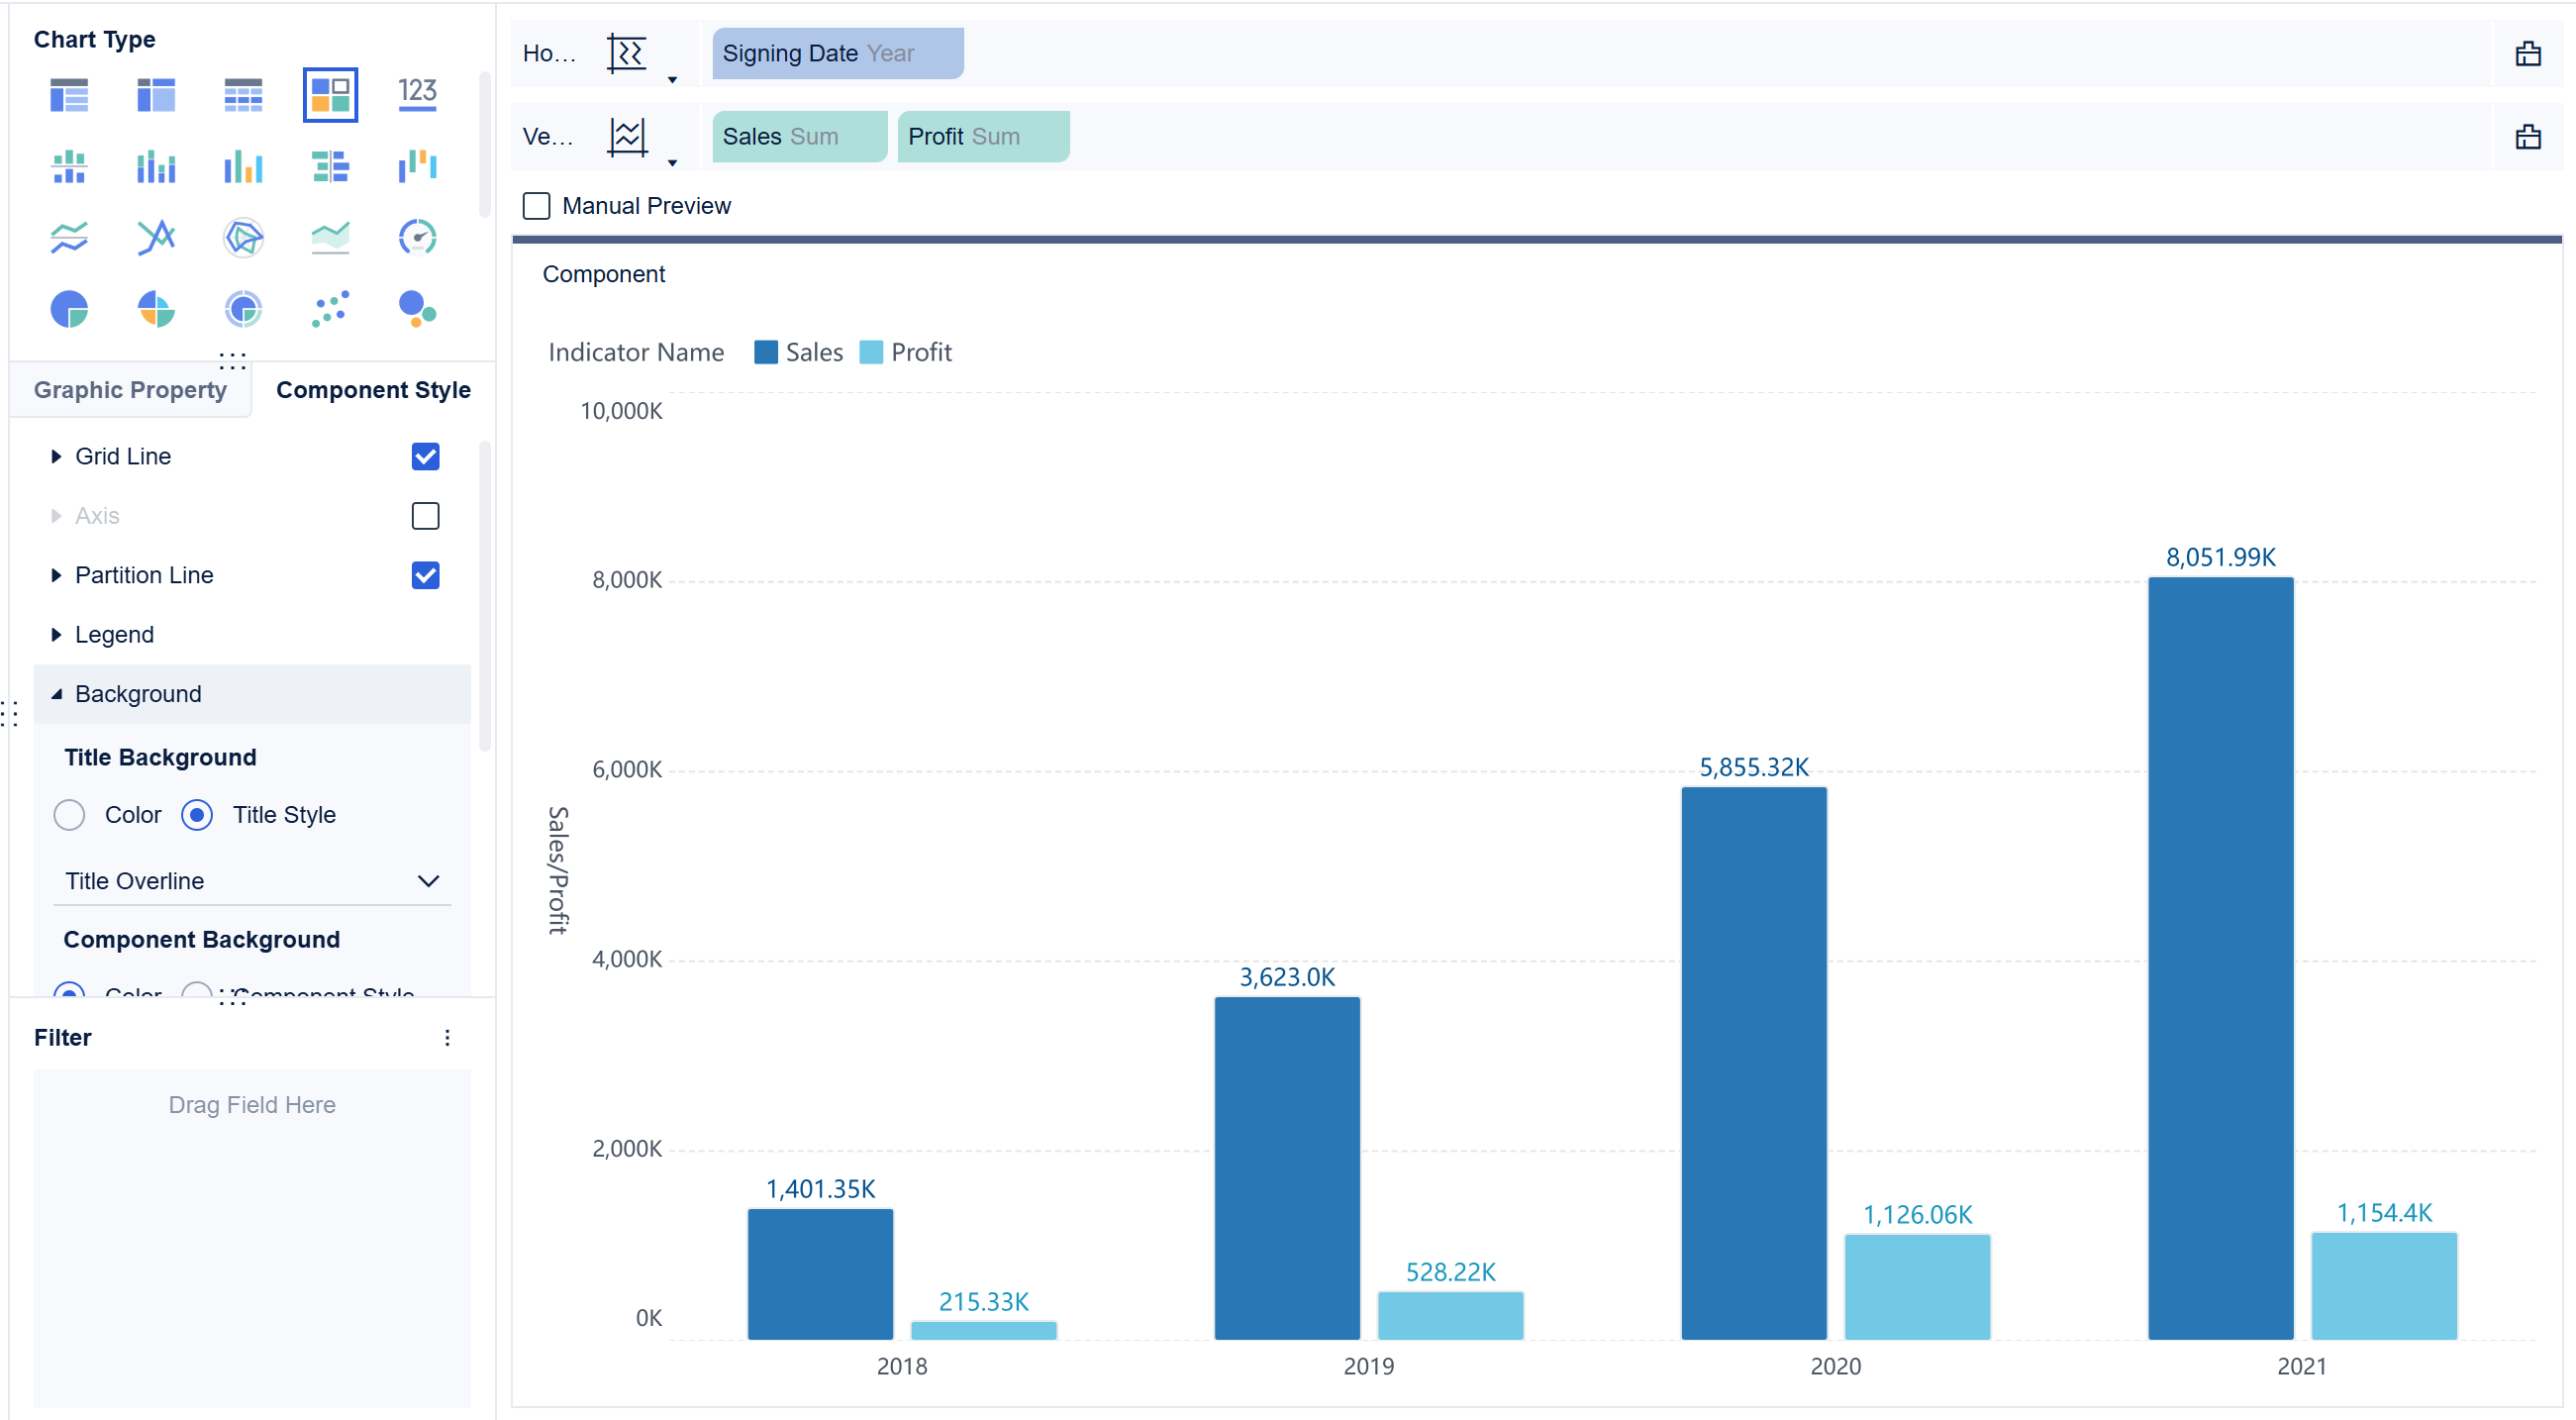Uncheck the Grid Line checkbox
Screen dimensions: 2576x1420
[425, 457]
